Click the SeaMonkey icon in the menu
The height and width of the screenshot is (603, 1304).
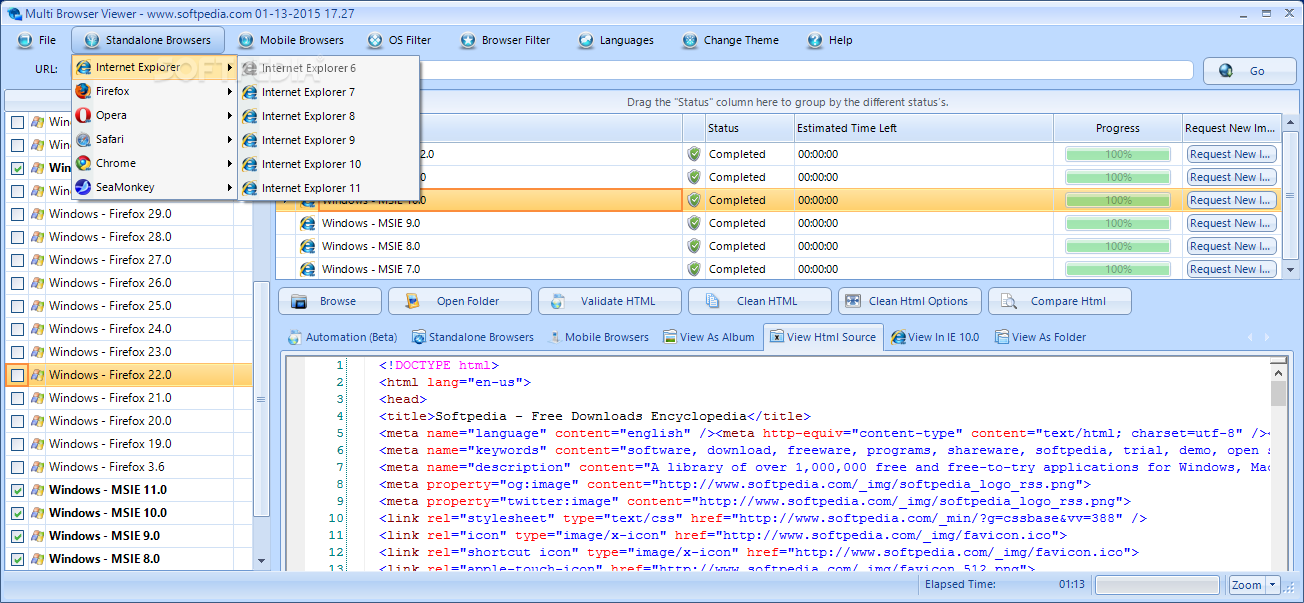coord(83,187)
